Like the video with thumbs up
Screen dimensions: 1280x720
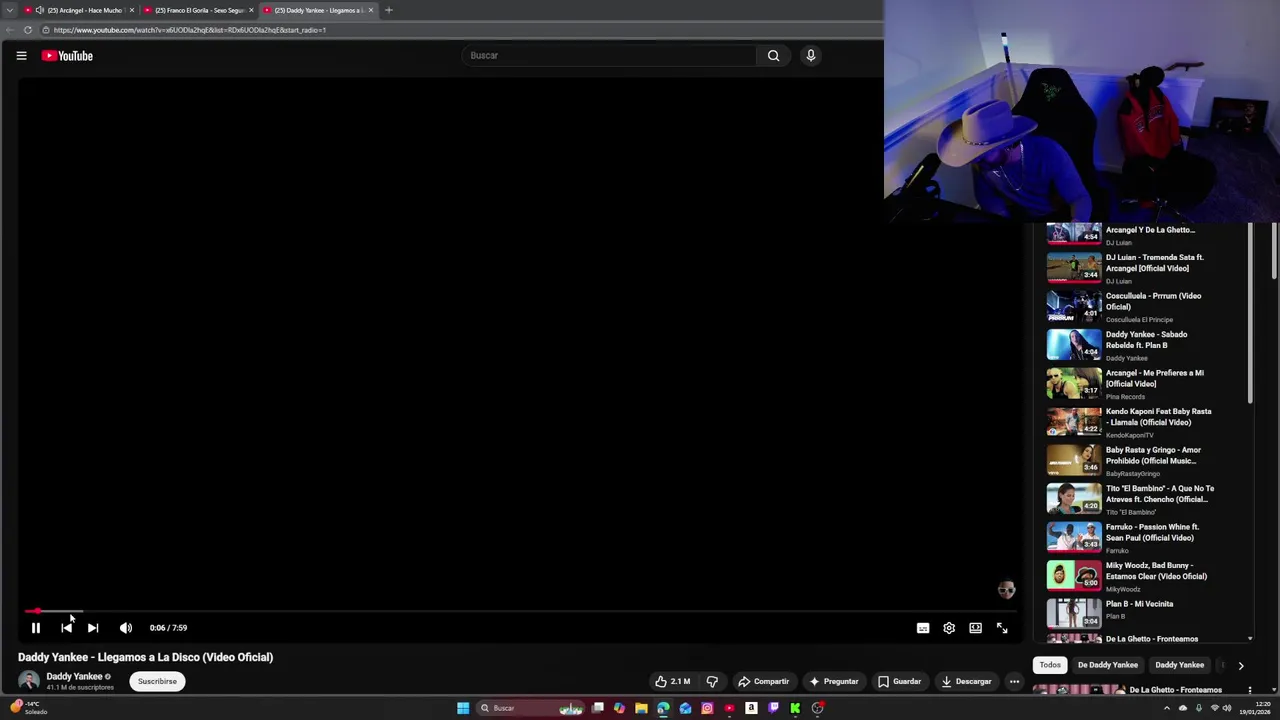click(x=672, y=682)
